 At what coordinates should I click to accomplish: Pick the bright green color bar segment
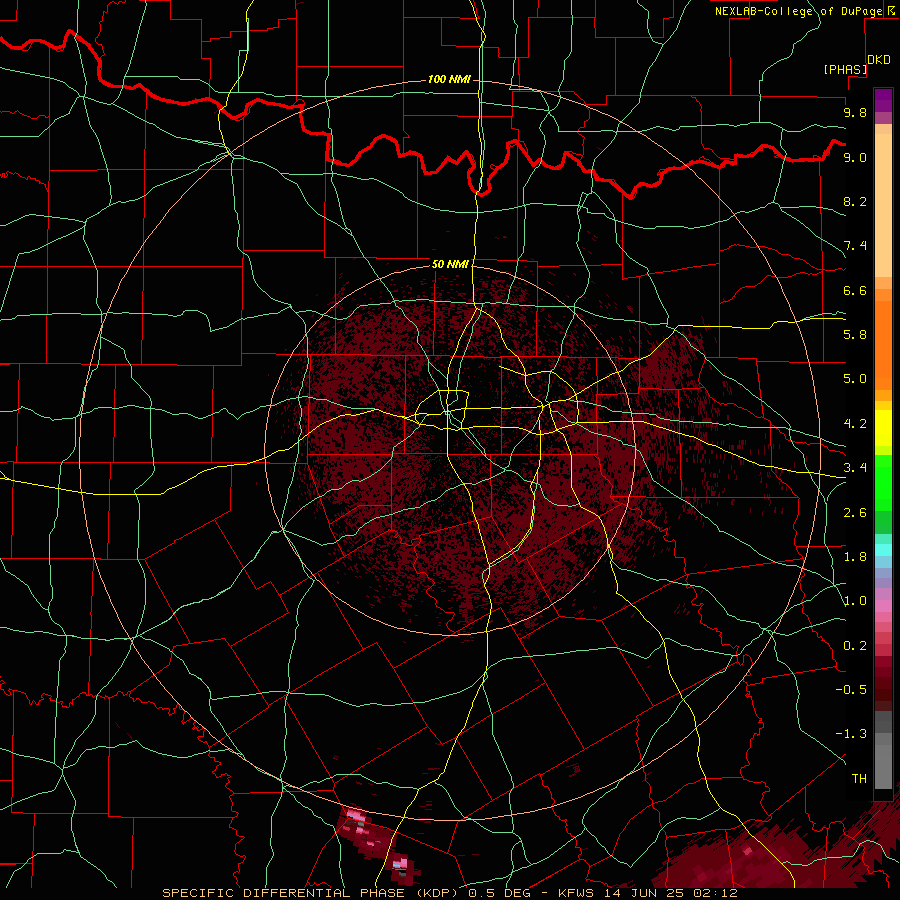(x=883, y=483)
